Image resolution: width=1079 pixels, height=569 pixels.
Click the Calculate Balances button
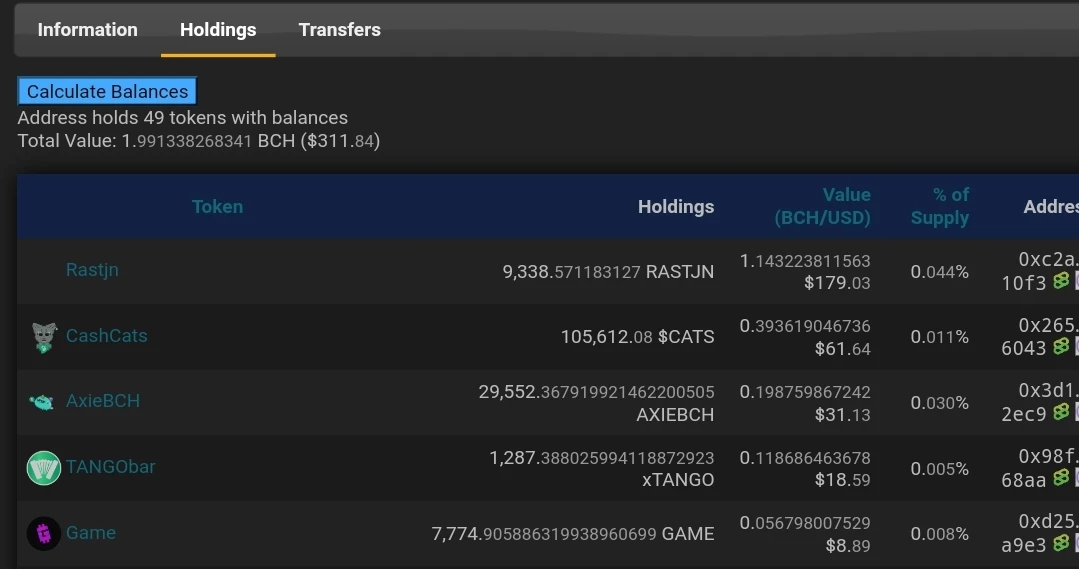pyautogui.click(x=107, y=91)
